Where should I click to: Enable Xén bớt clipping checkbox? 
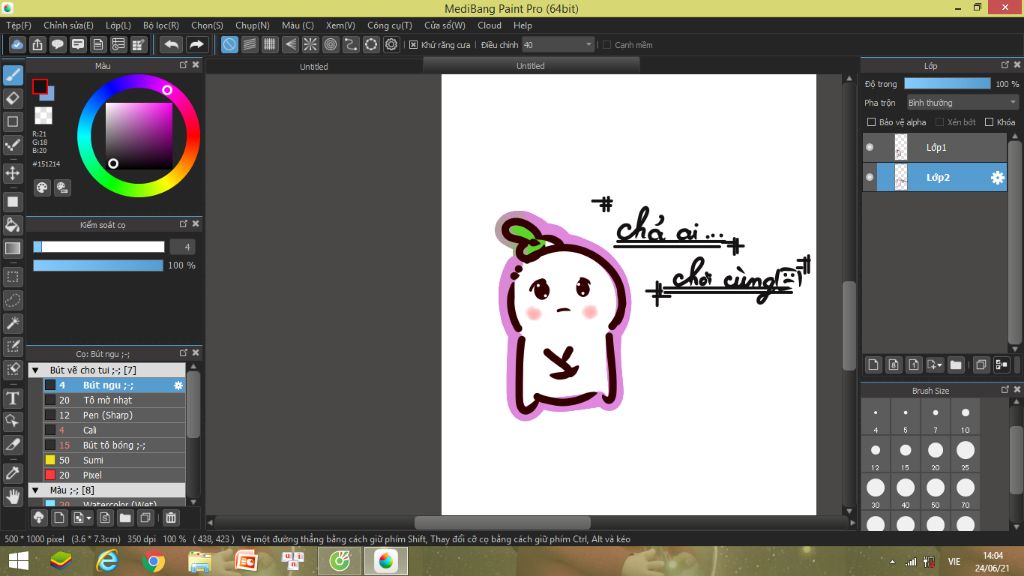click(939, 122)
